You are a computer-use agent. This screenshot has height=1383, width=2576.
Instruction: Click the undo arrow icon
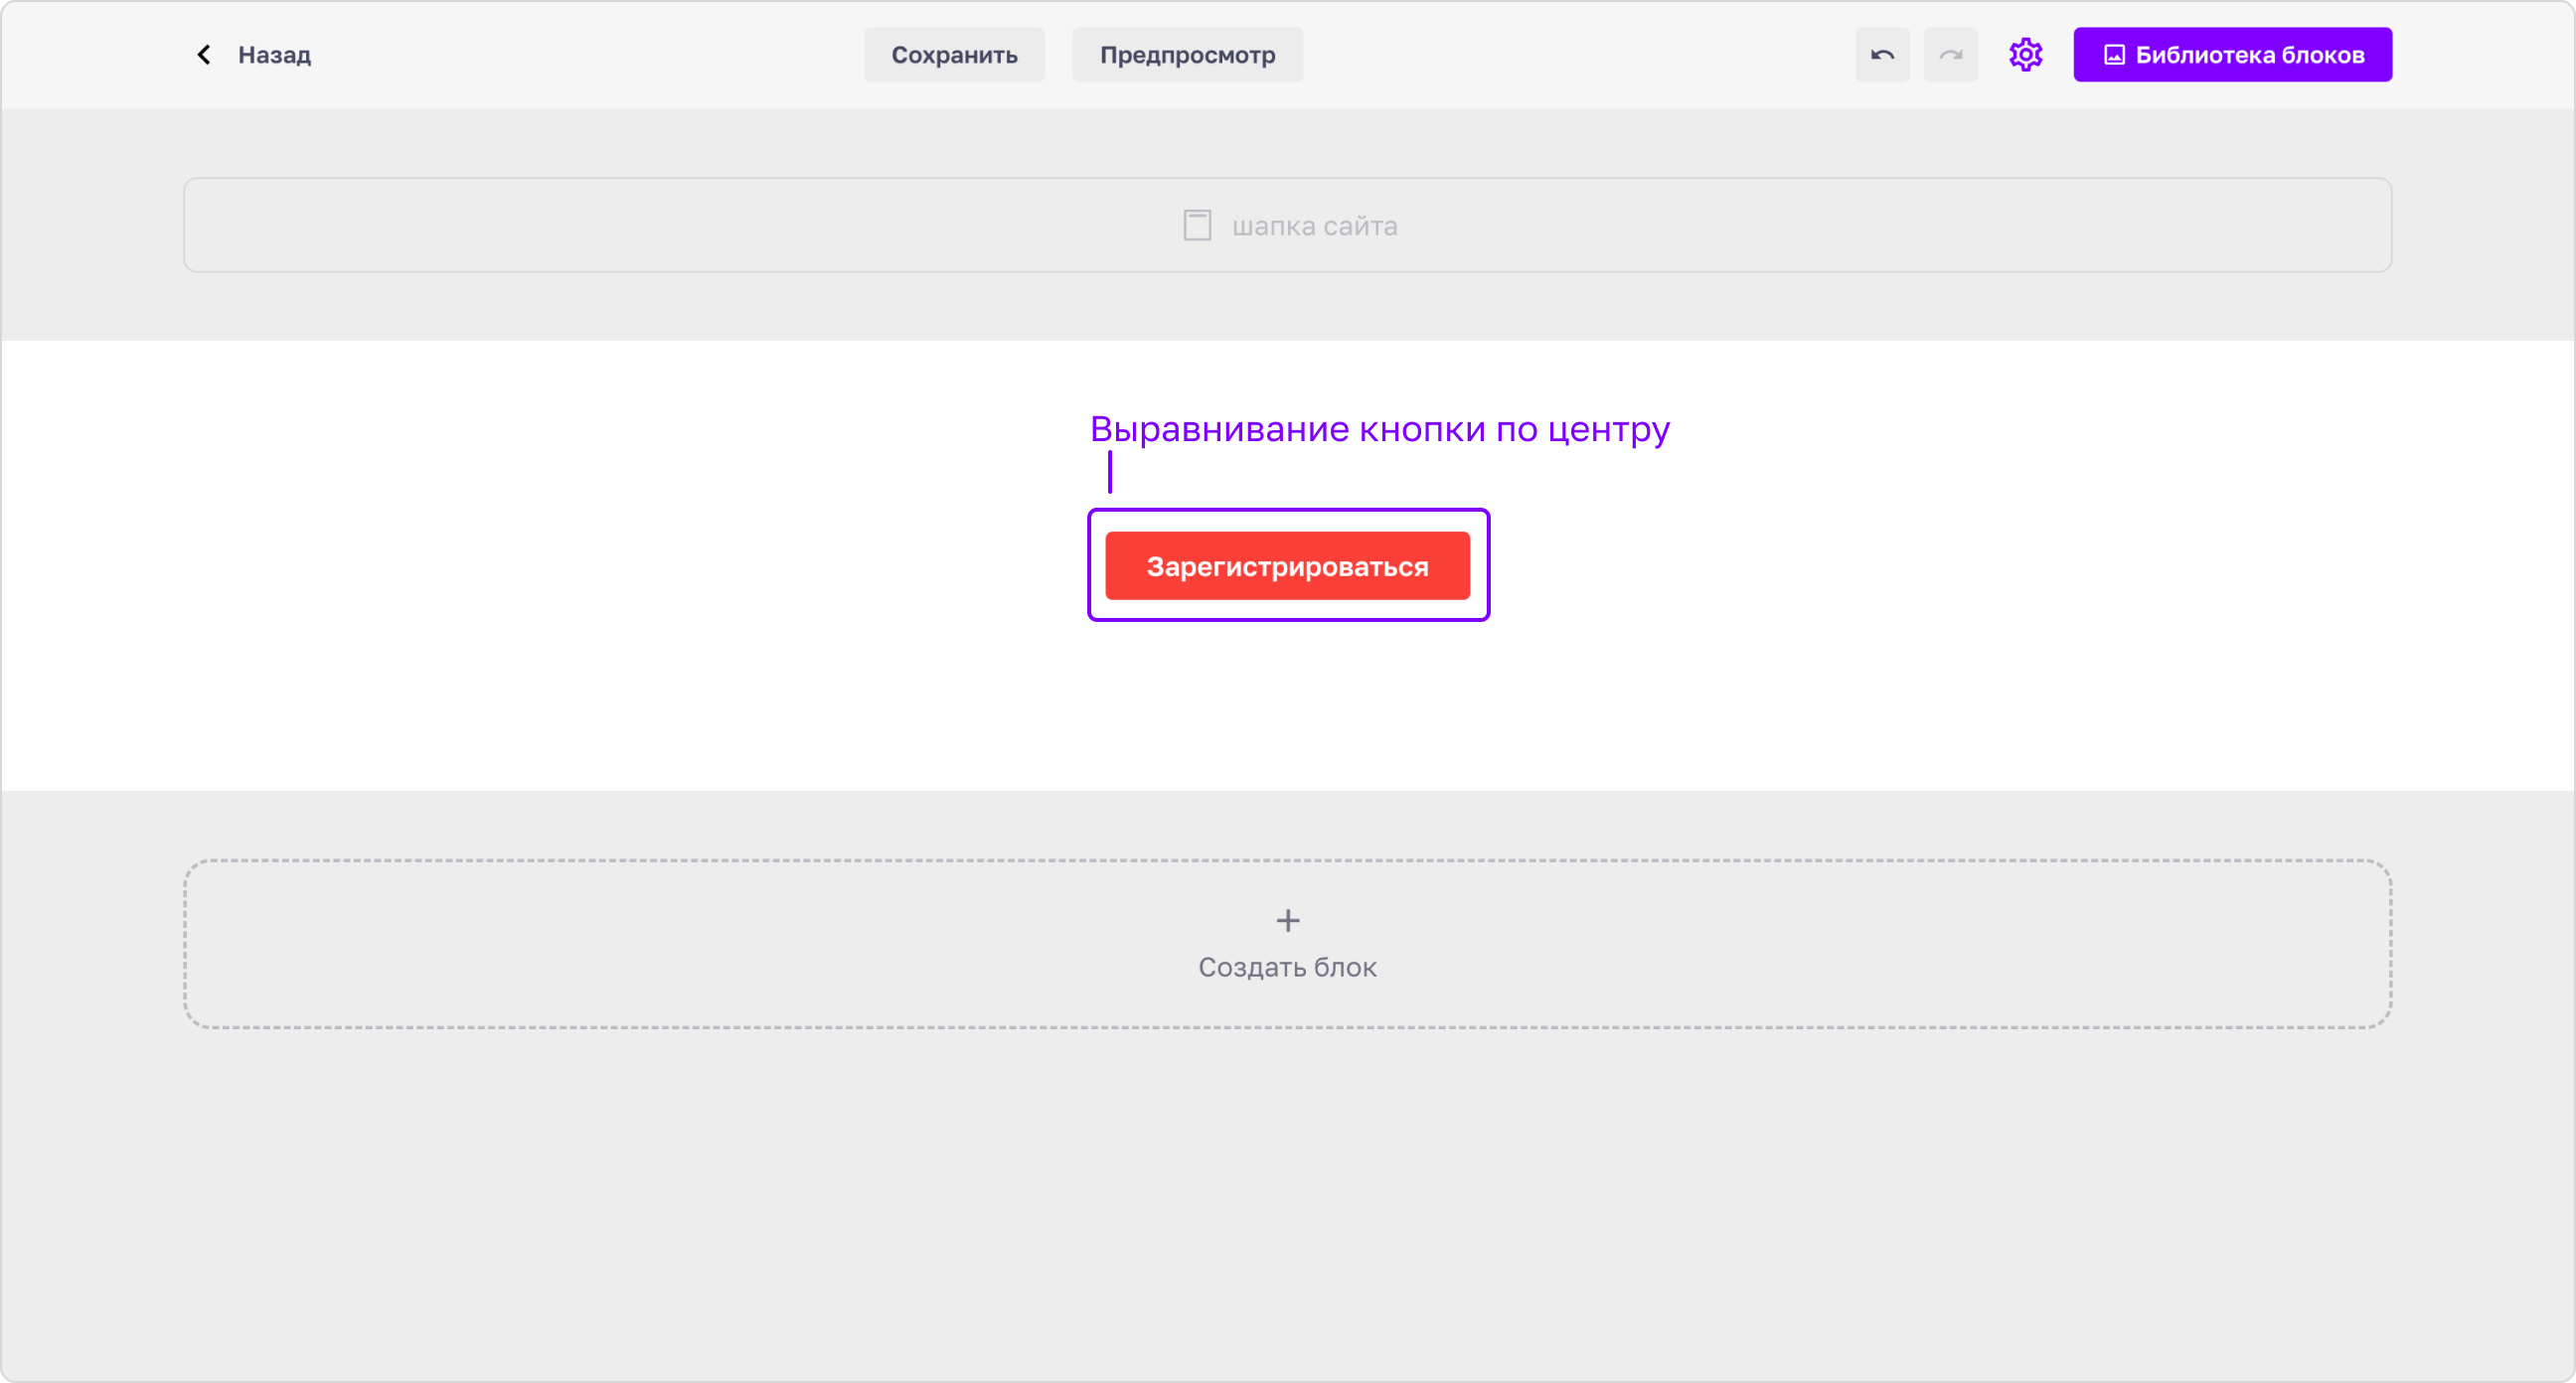(x=1882, y=55)
